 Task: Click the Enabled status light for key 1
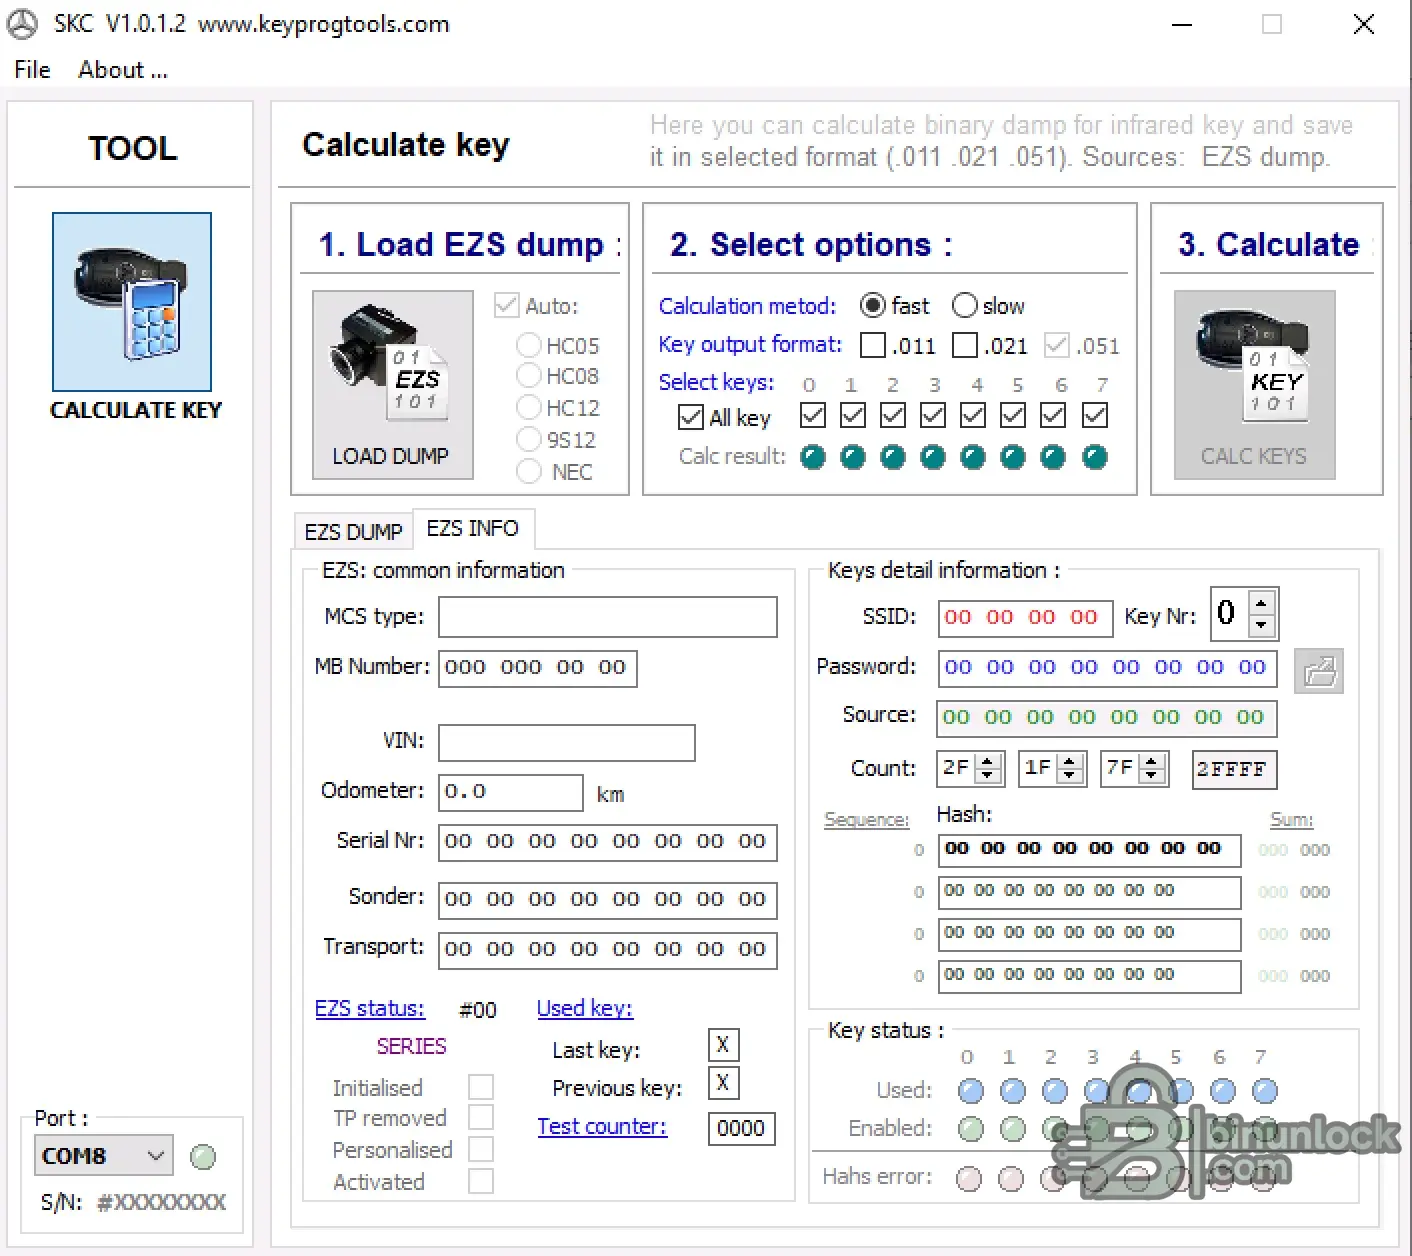click(1012, 1130)
